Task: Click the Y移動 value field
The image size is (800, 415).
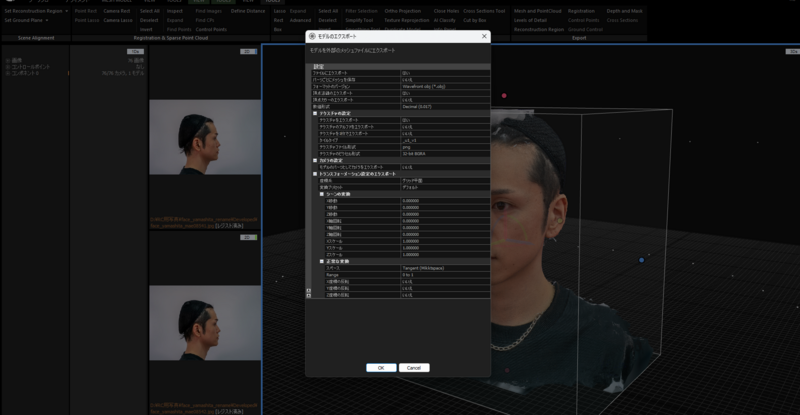Action: 445,208
